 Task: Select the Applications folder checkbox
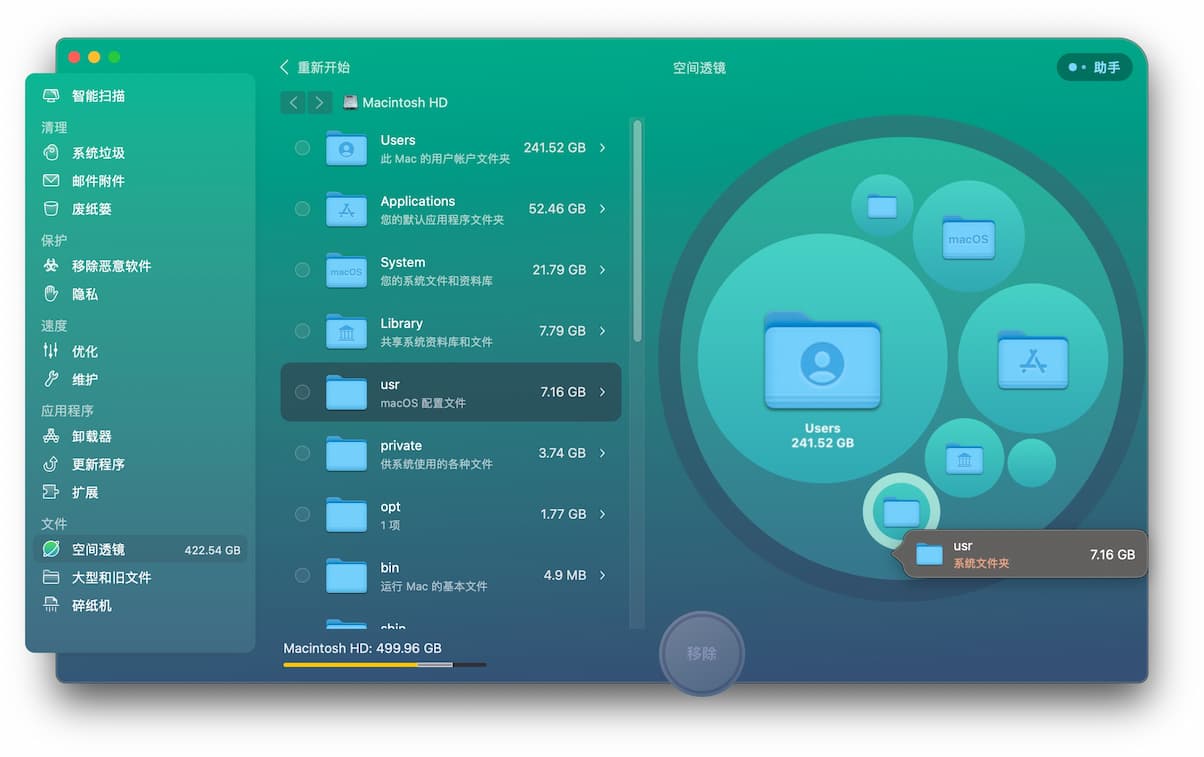point(302,209)
